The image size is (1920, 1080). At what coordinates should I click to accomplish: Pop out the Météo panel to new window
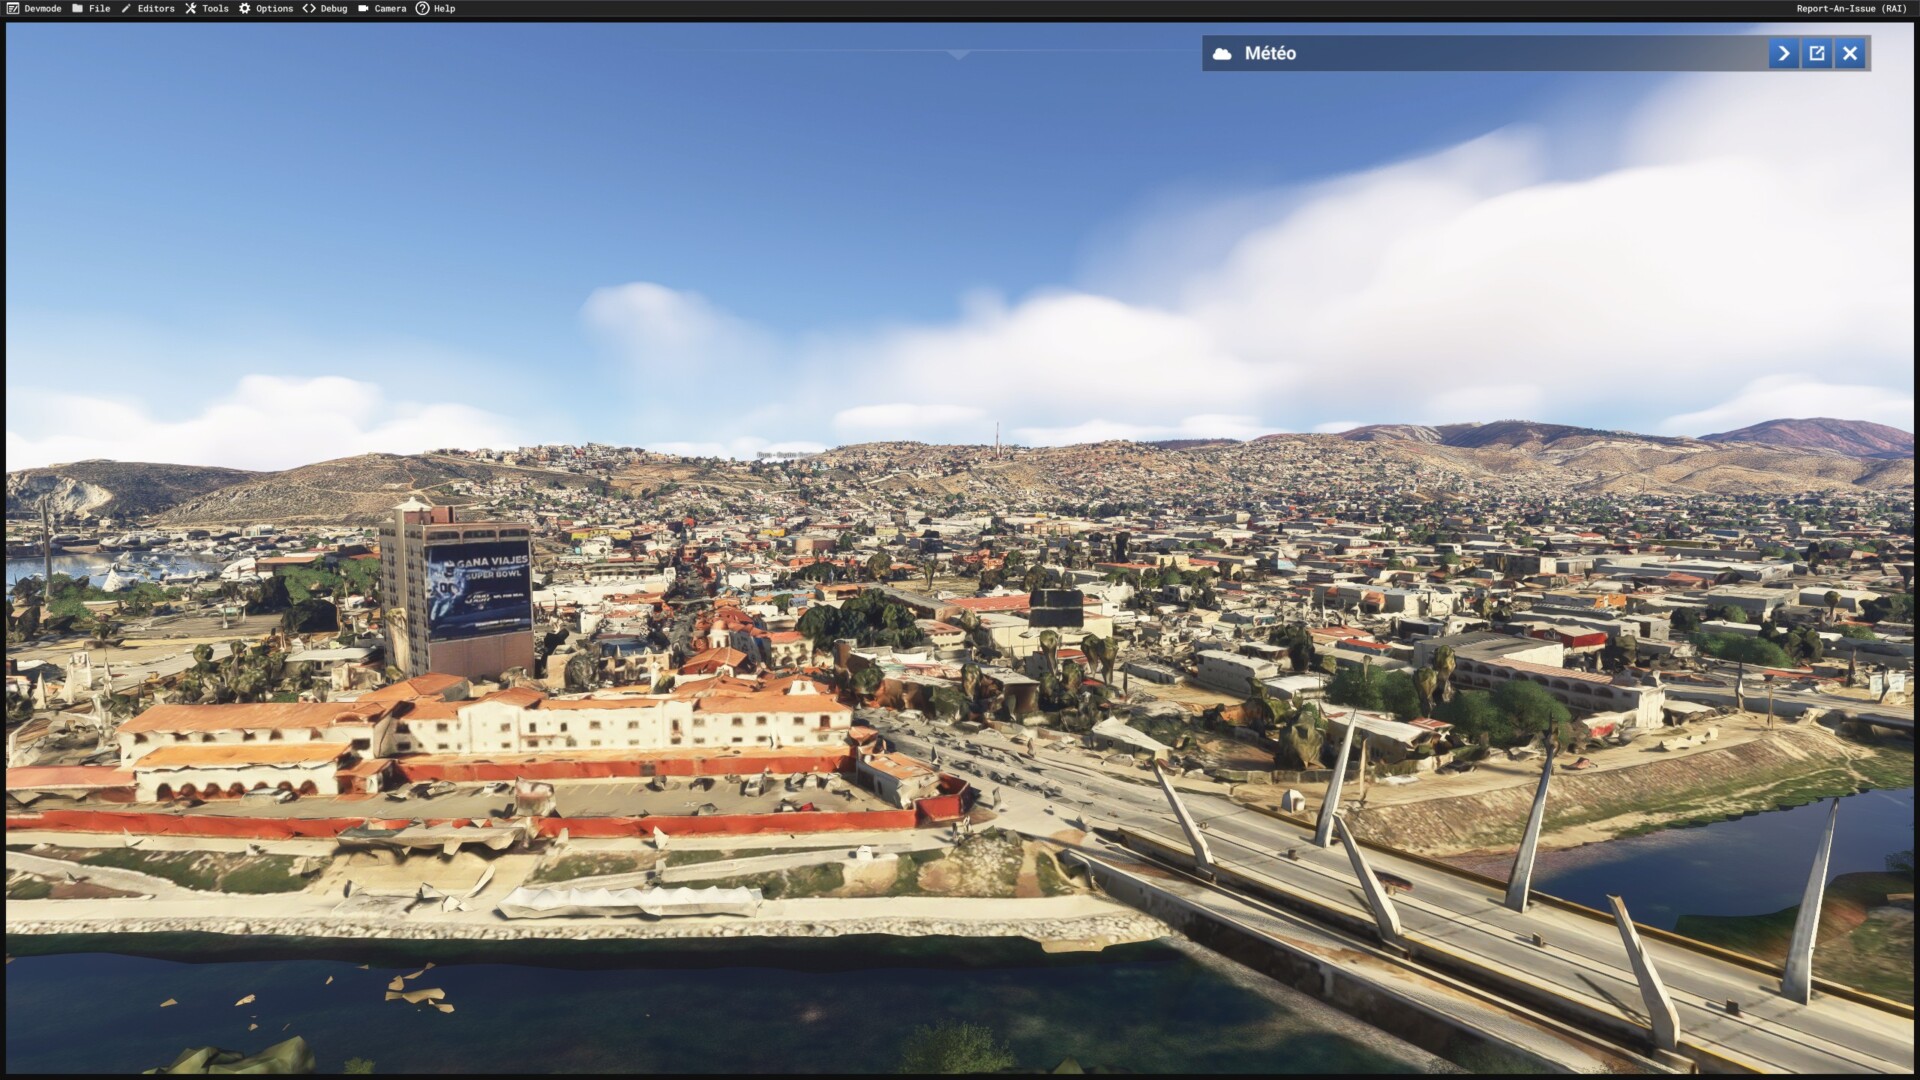point(1817,54)
